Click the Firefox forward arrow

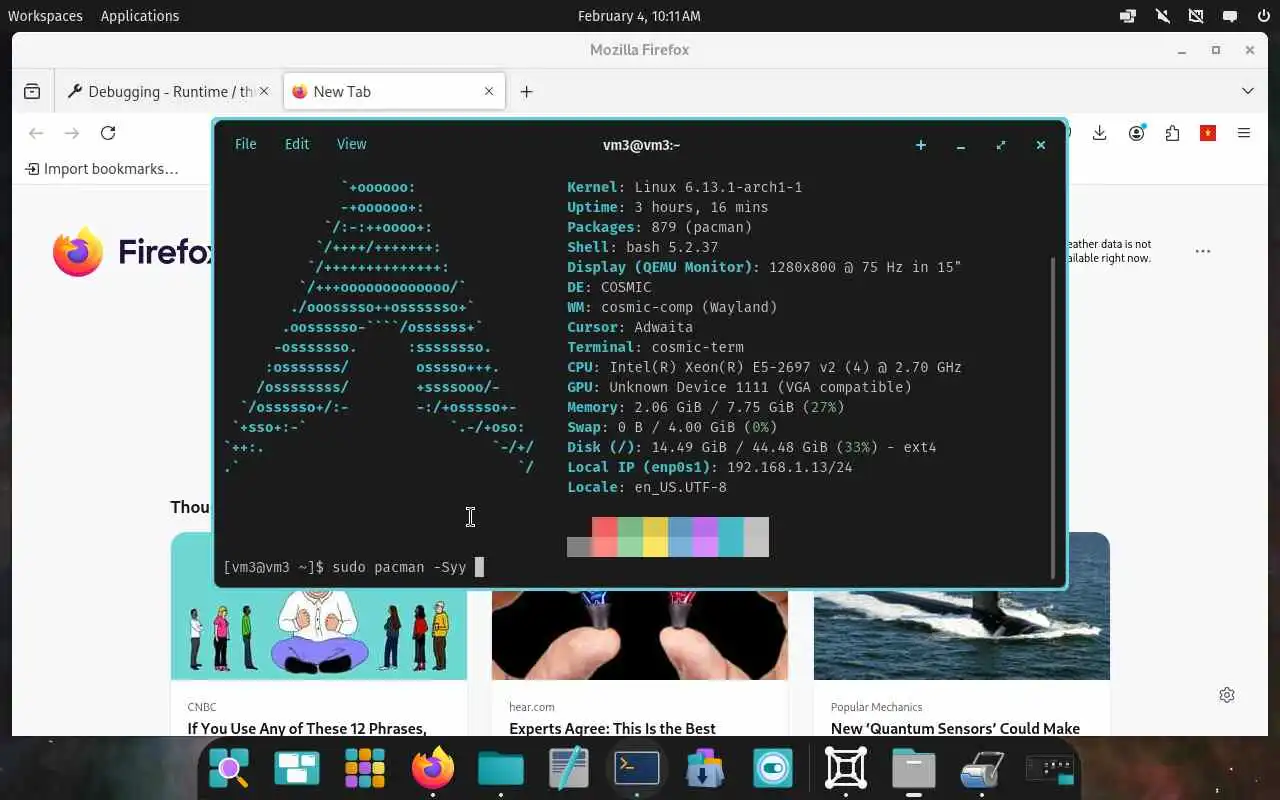pyautogui.click(x=72, y=133)
